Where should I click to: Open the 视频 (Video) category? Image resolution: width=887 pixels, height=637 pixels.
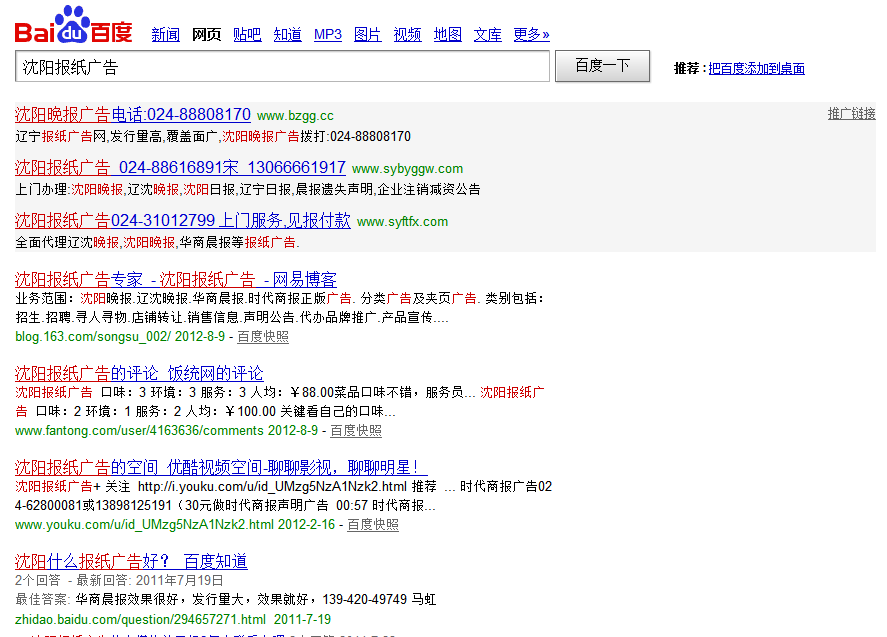point(407,35)
